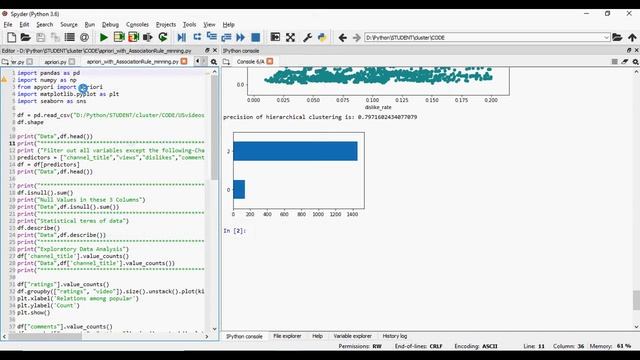This screenshot has height=360, width=640.
Task: Run the file with the green play button
Action: [104, 38]
